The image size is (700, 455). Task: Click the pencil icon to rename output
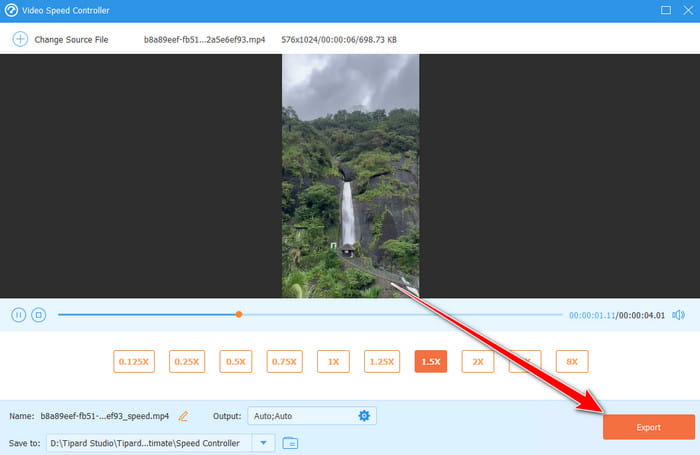coord(183,416)
